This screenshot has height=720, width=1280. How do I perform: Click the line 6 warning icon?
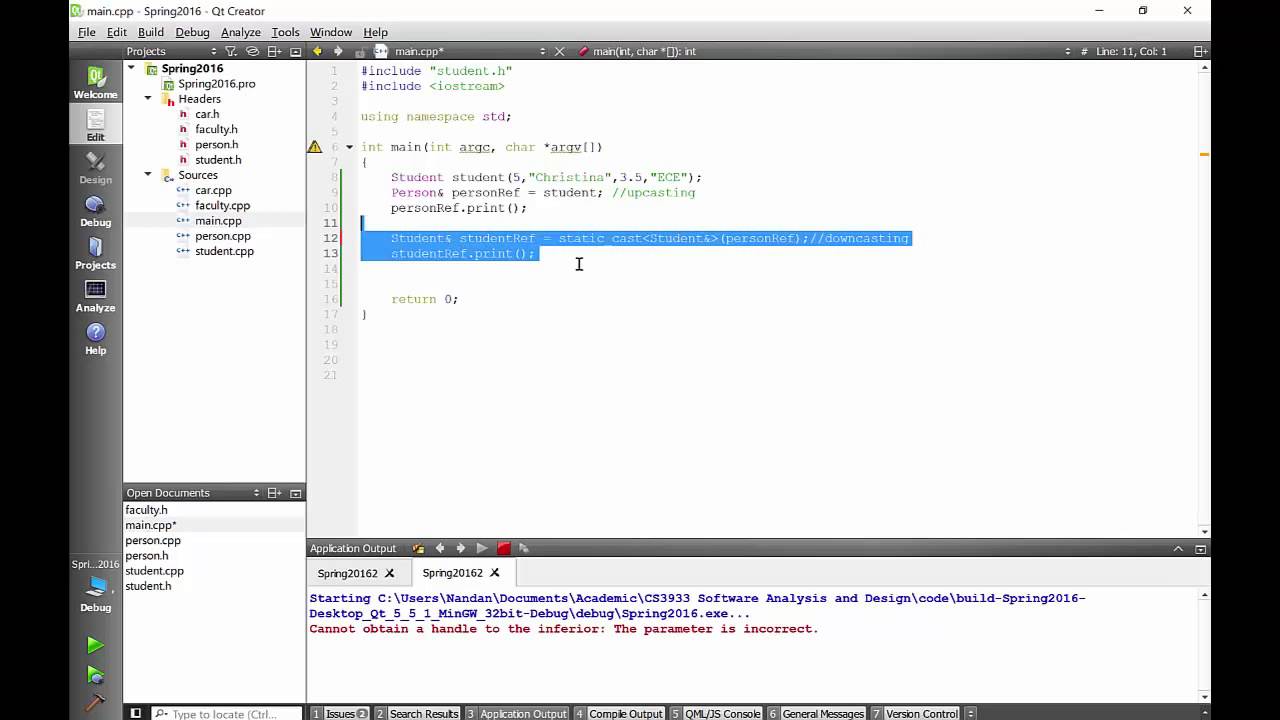click(314, 147)
